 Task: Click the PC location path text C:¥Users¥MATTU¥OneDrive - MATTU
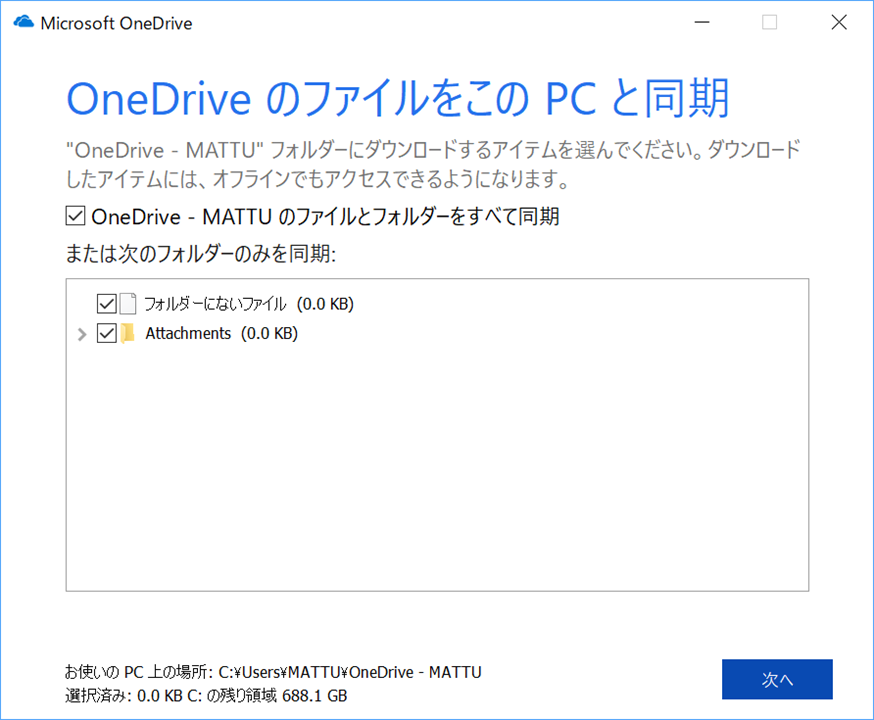pyautogui.click(x=350, y=672)
